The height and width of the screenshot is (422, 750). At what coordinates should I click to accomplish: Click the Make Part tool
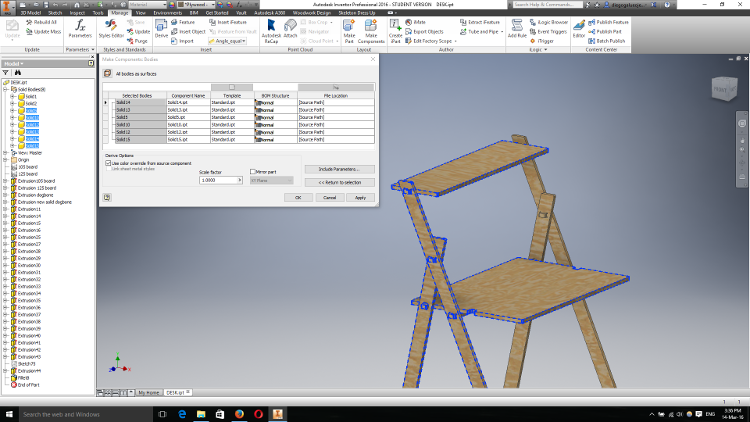(x=349, y=31)
